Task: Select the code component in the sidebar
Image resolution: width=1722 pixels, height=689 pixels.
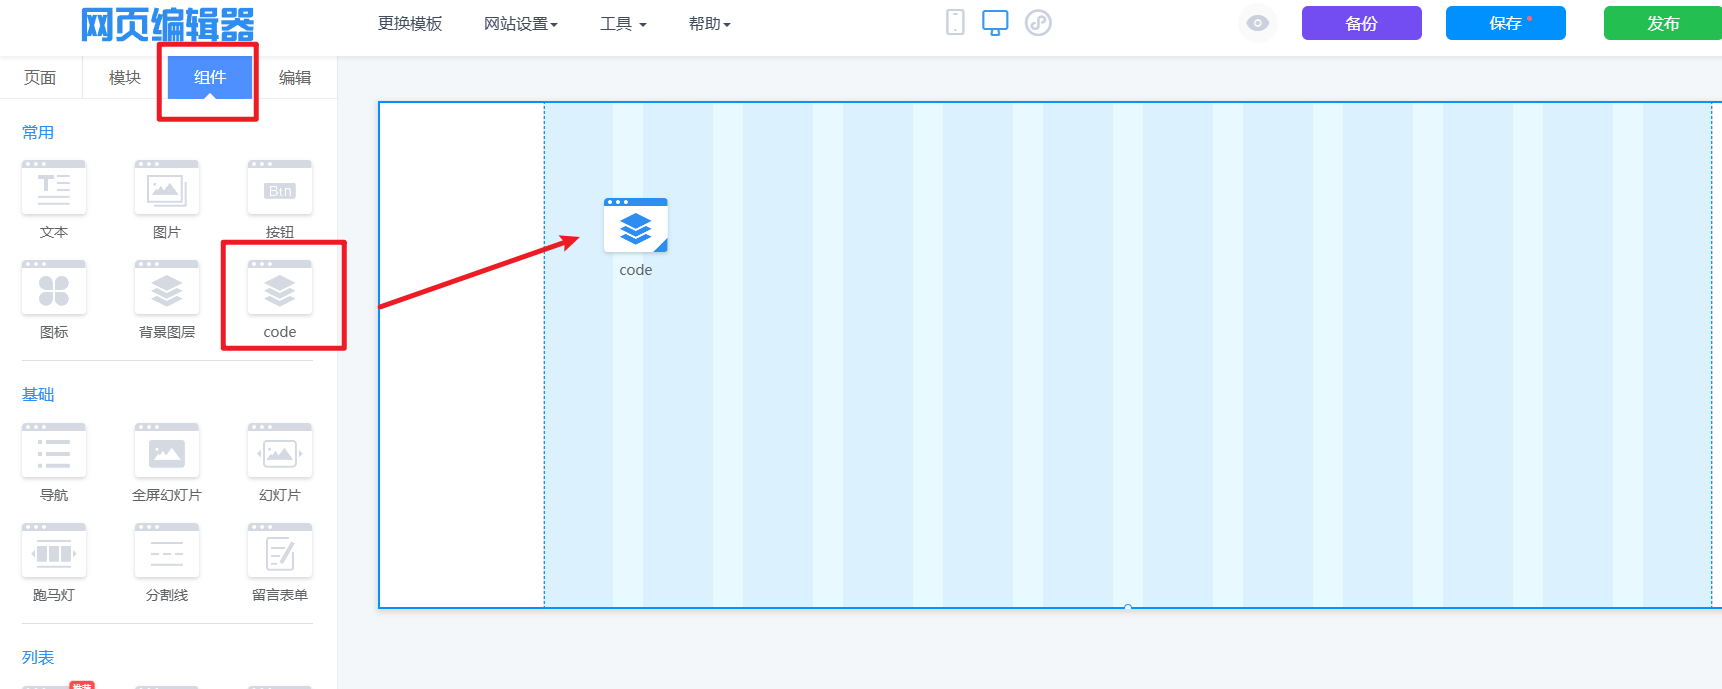Action: (280, 288)
